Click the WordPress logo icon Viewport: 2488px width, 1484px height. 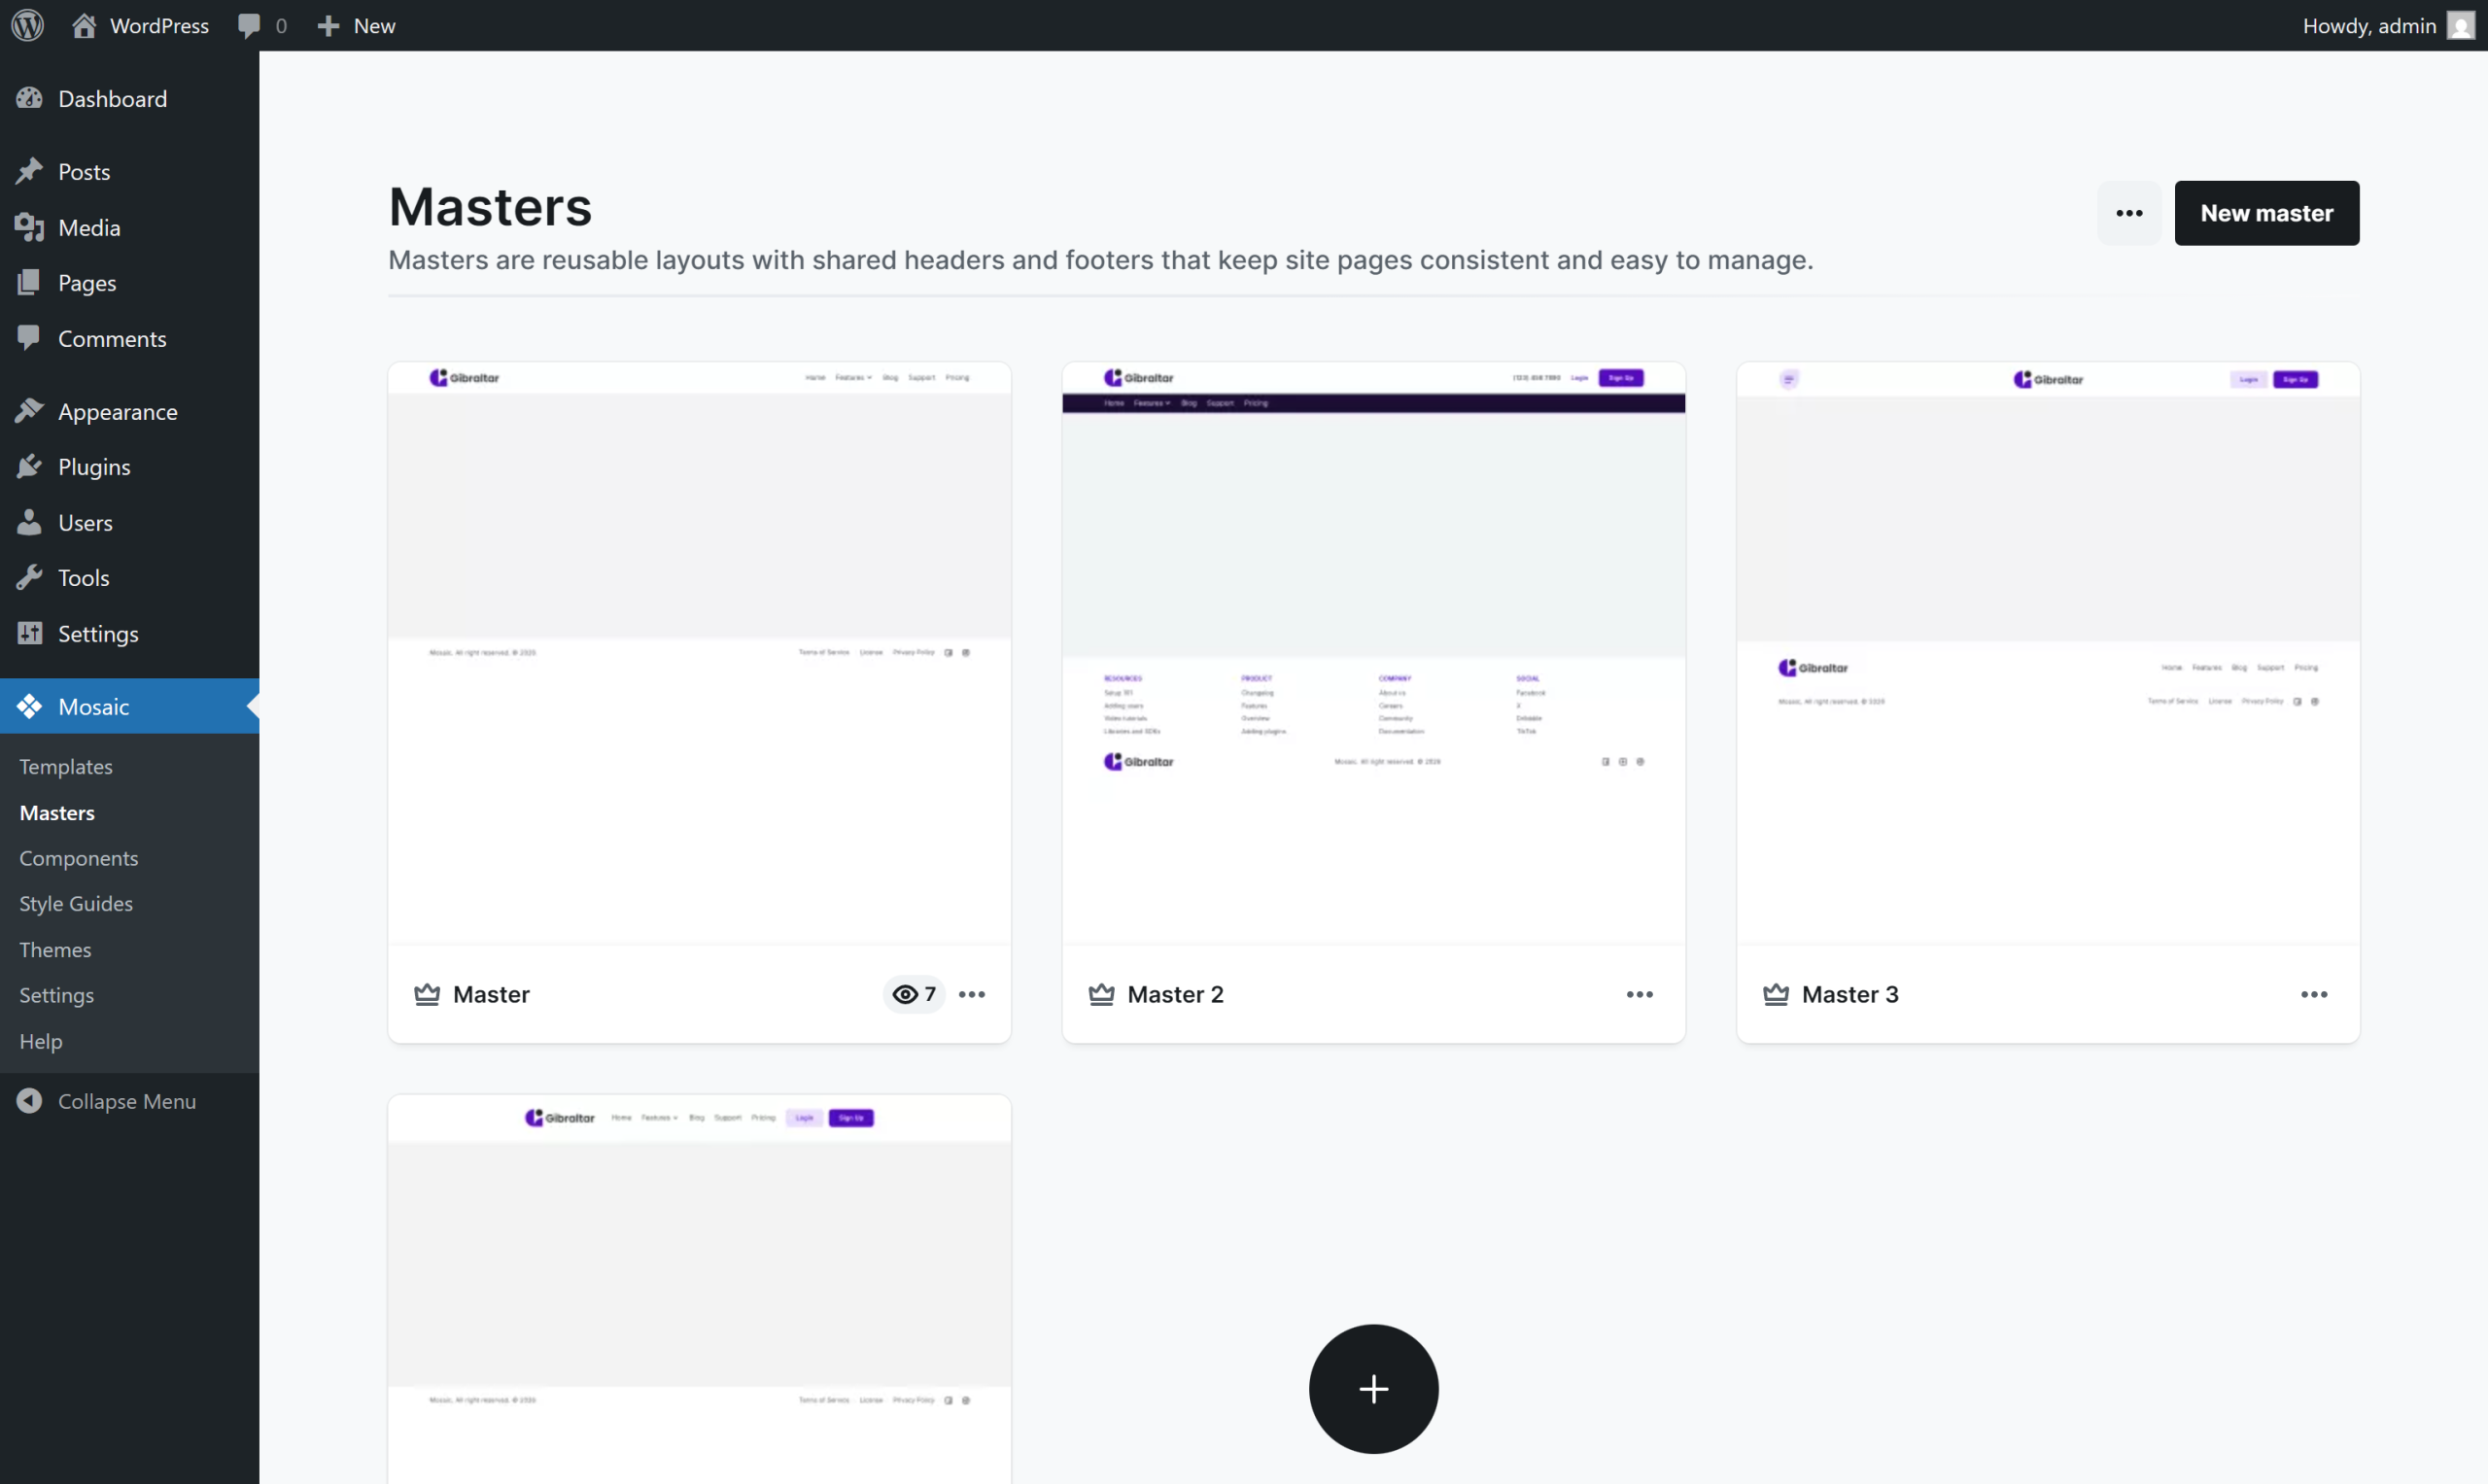[x=28, y=25]
